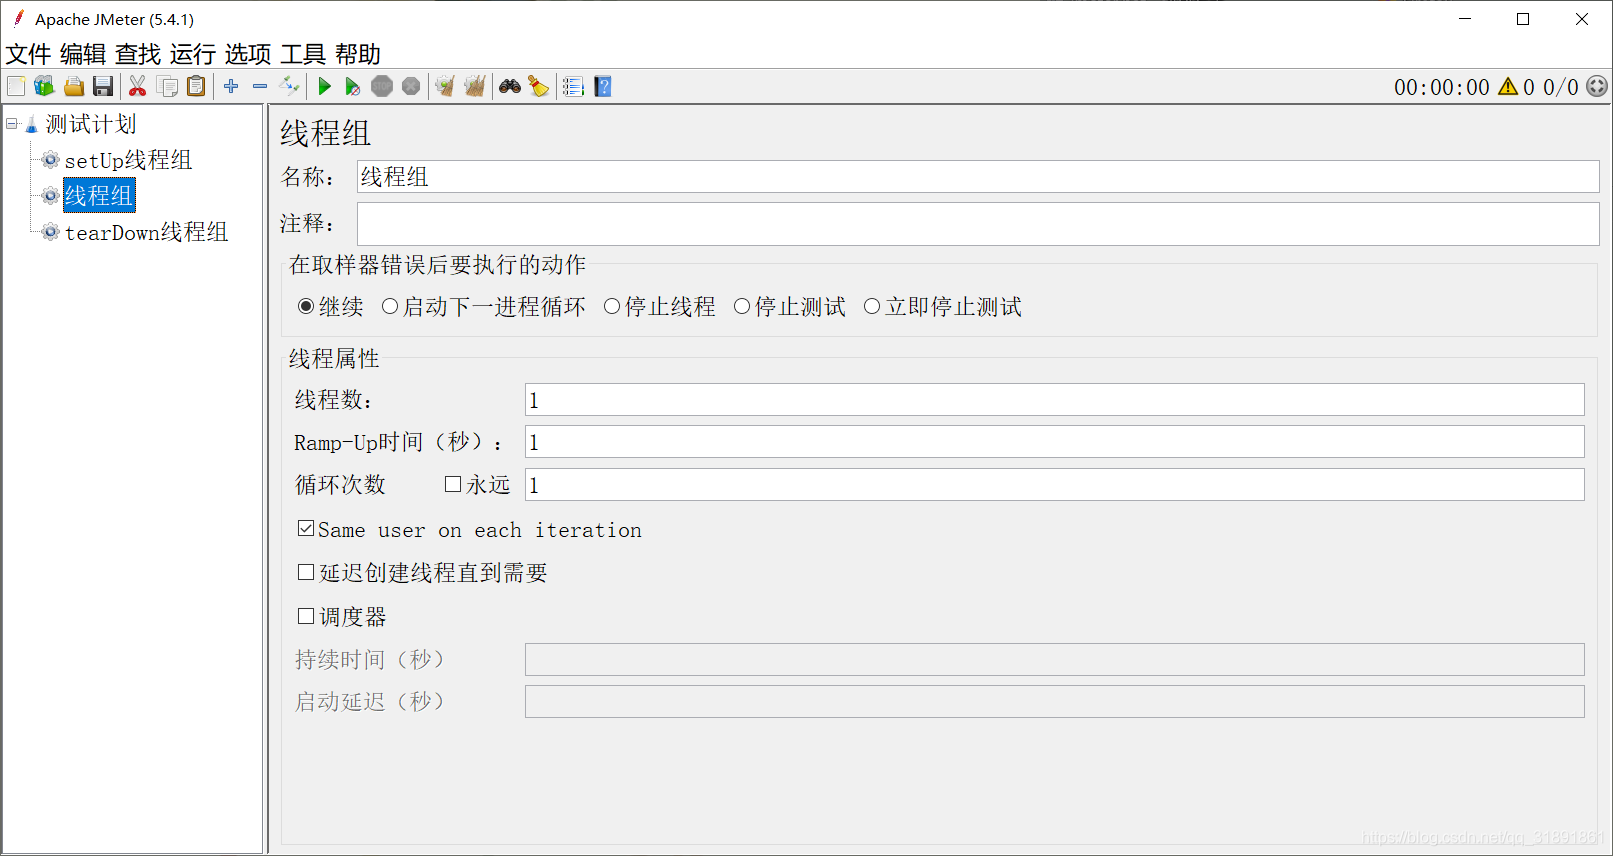The width and height of the screenshot is (1613, 856).
Task: Click the Open file folder icon
Action: 74,87
